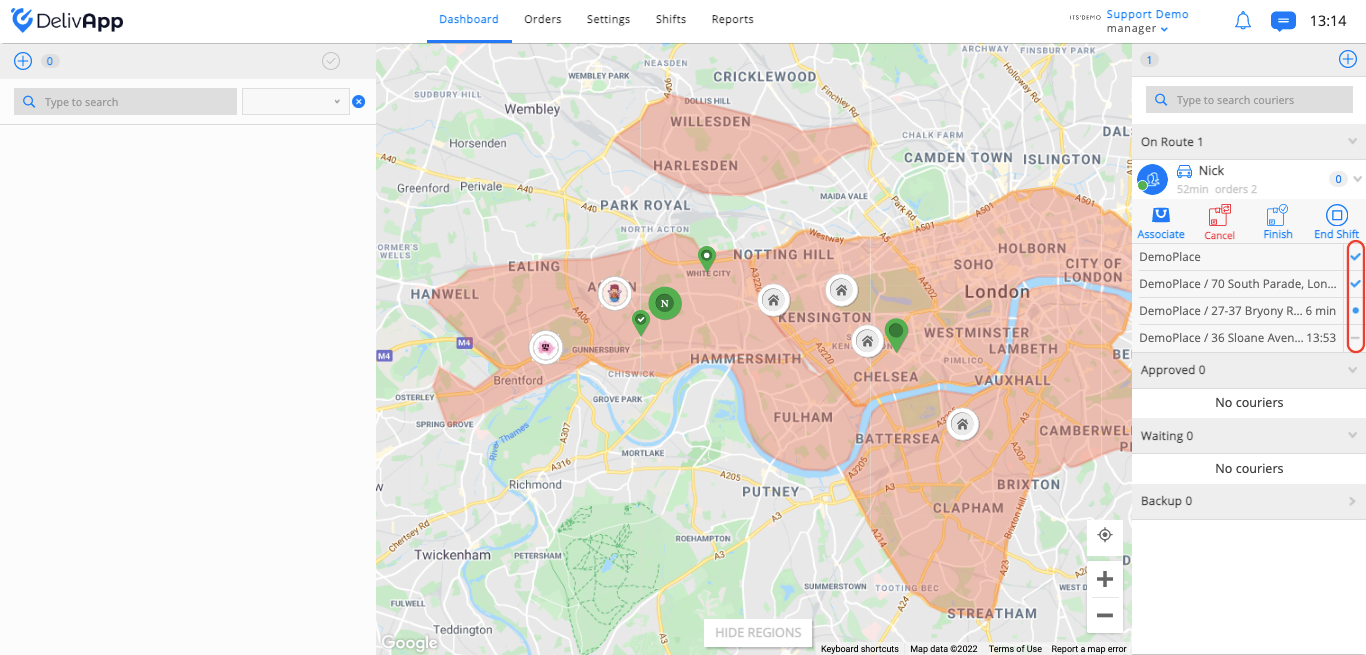Screen dimensions: 1366x655
Task: Add a new courier with plus icon
Action: (1348, 59)
